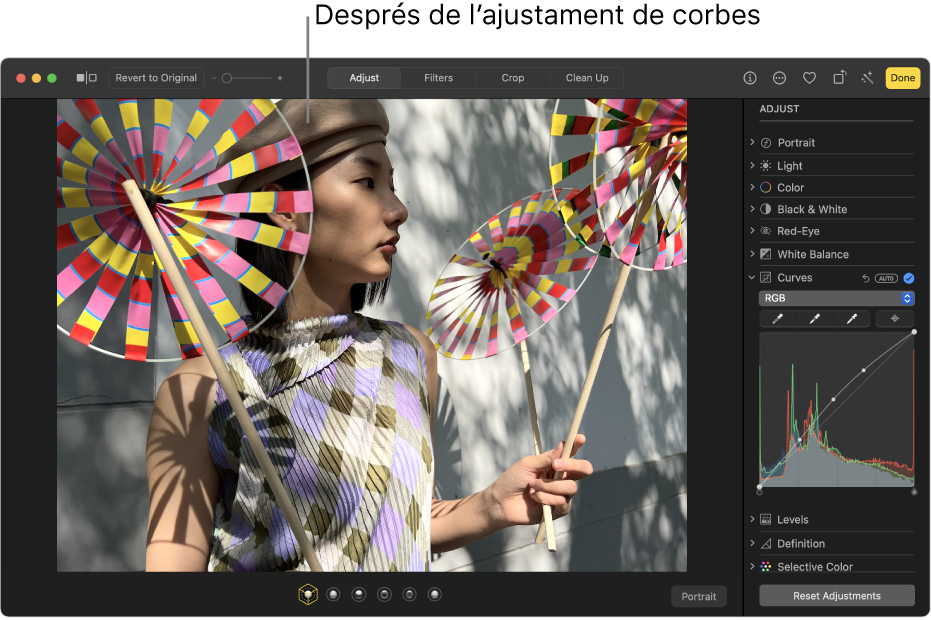Click the white point handle below histogram

[x=914, y=491]
